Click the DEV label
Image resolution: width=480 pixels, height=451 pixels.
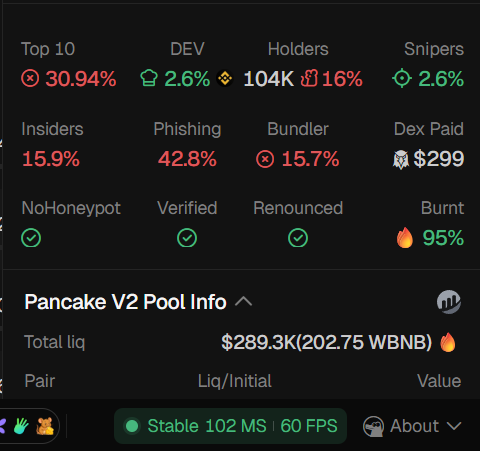pyautogui.click(x=187, y=49)
